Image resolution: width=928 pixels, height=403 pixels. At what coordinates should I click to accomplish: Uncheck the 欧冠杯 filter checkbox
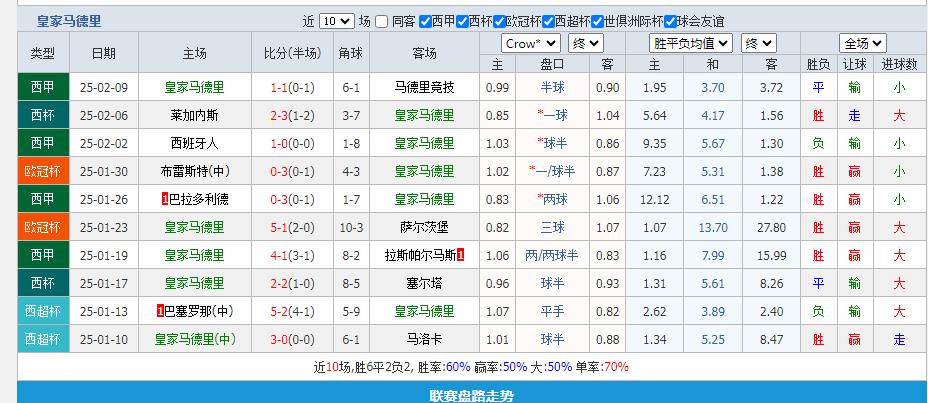(x=499, y=22)
